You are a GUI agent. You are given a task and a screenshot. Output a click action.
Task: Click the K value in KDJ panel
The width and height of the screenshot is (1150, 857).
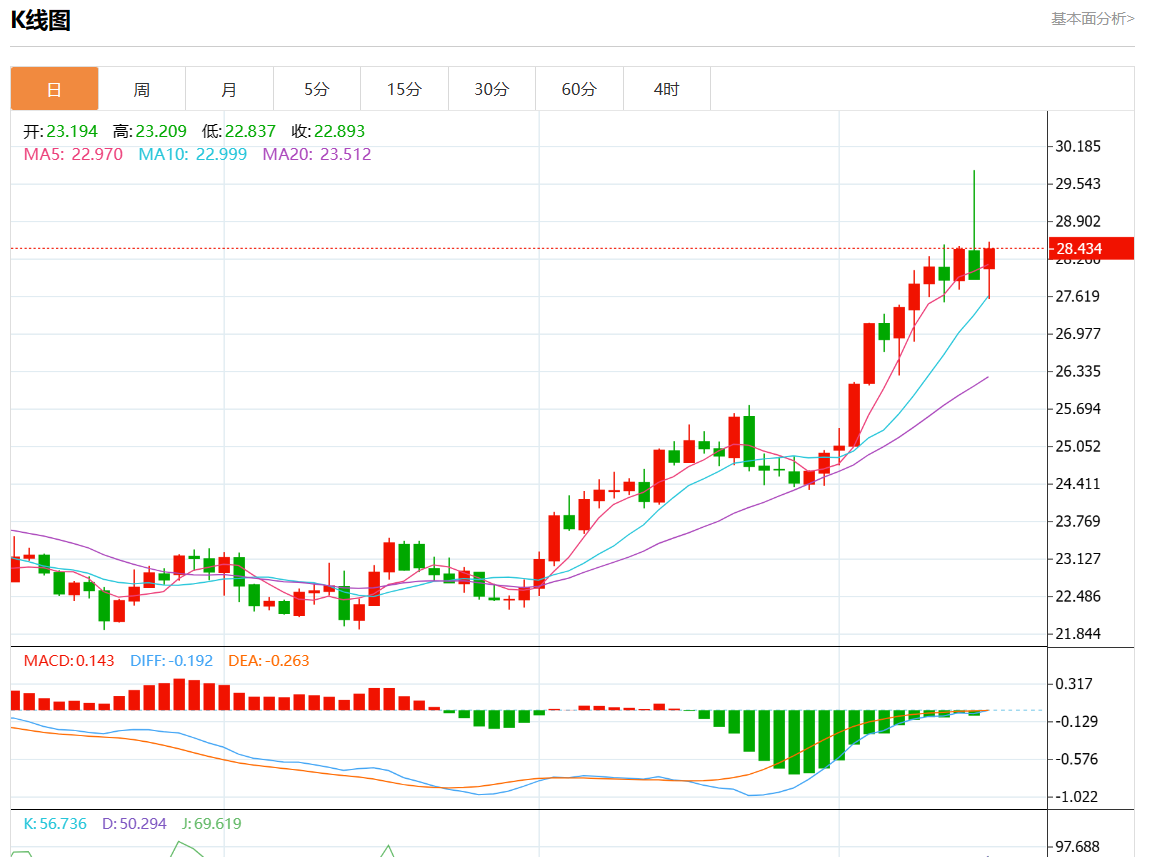point(55,824)
